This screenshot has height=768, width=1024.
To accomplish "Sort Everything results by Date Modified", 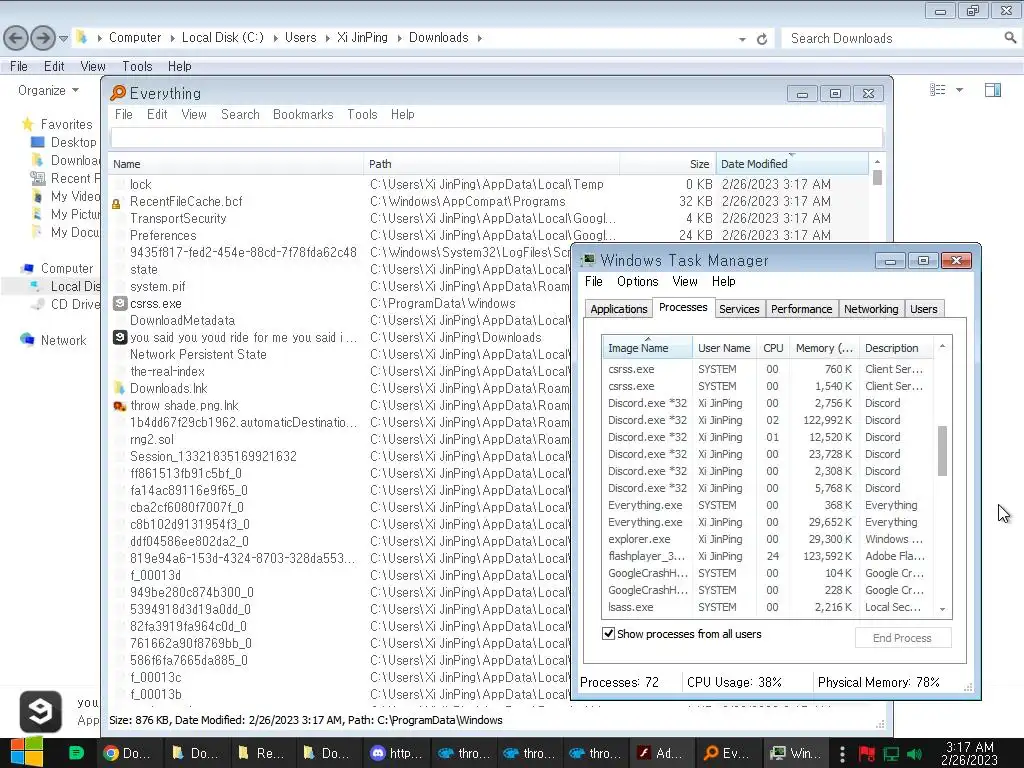I will [x=792, y=164].
